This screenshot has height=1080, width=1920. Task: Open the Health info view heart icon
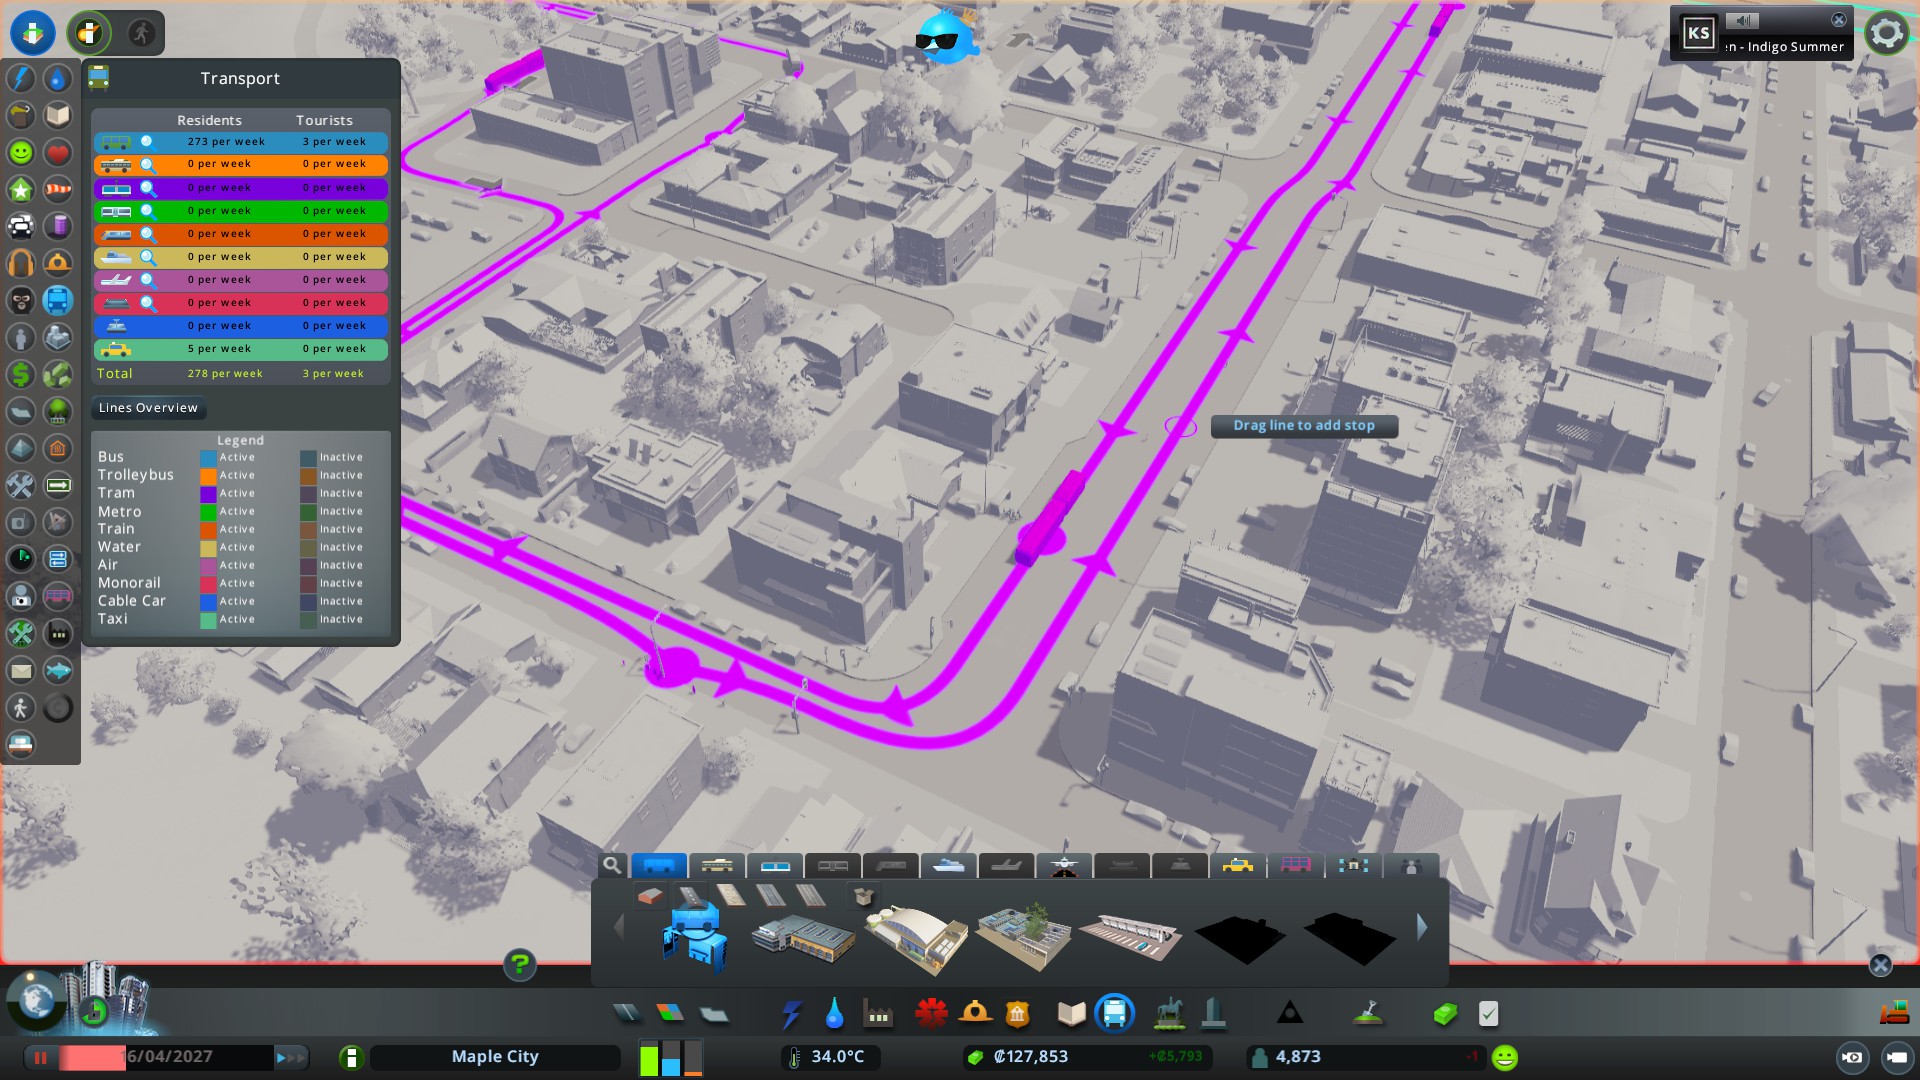(58, 152)
